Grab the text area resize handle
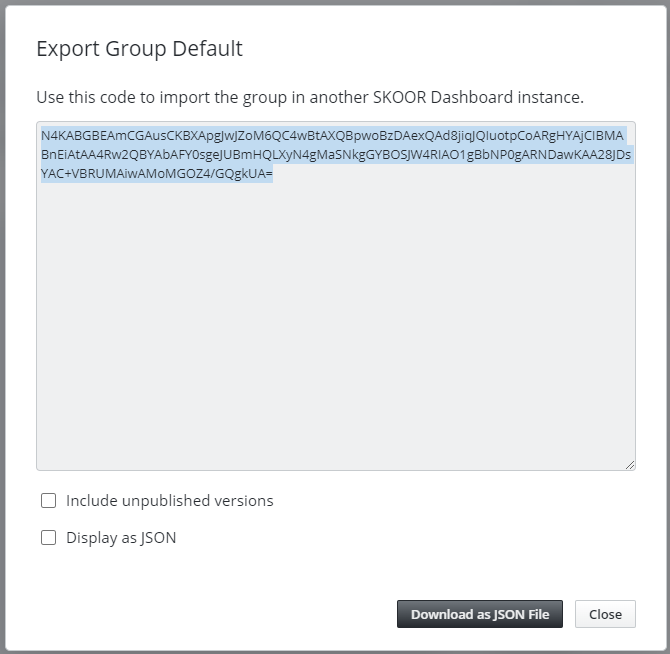 click(630, 465)
